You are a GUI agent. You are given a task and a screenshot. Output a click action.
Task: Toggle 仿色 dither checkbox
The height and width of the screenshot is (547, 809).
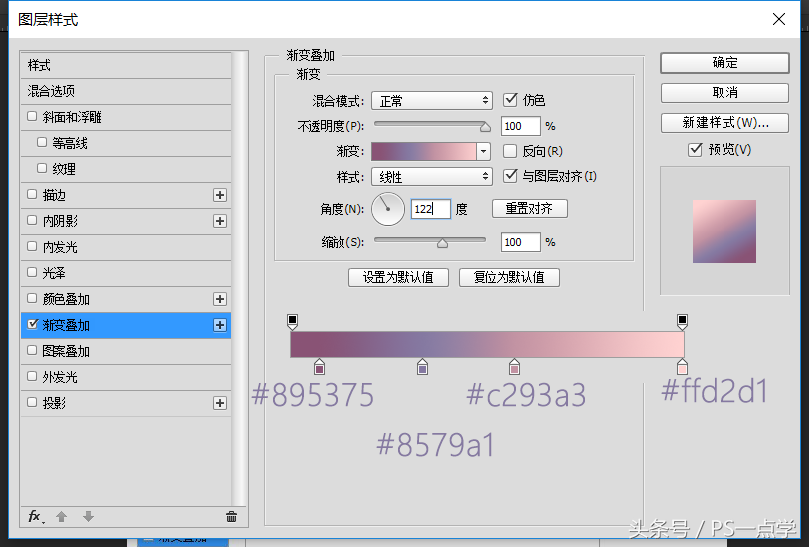pyautogui.click(x=510, y=99)
